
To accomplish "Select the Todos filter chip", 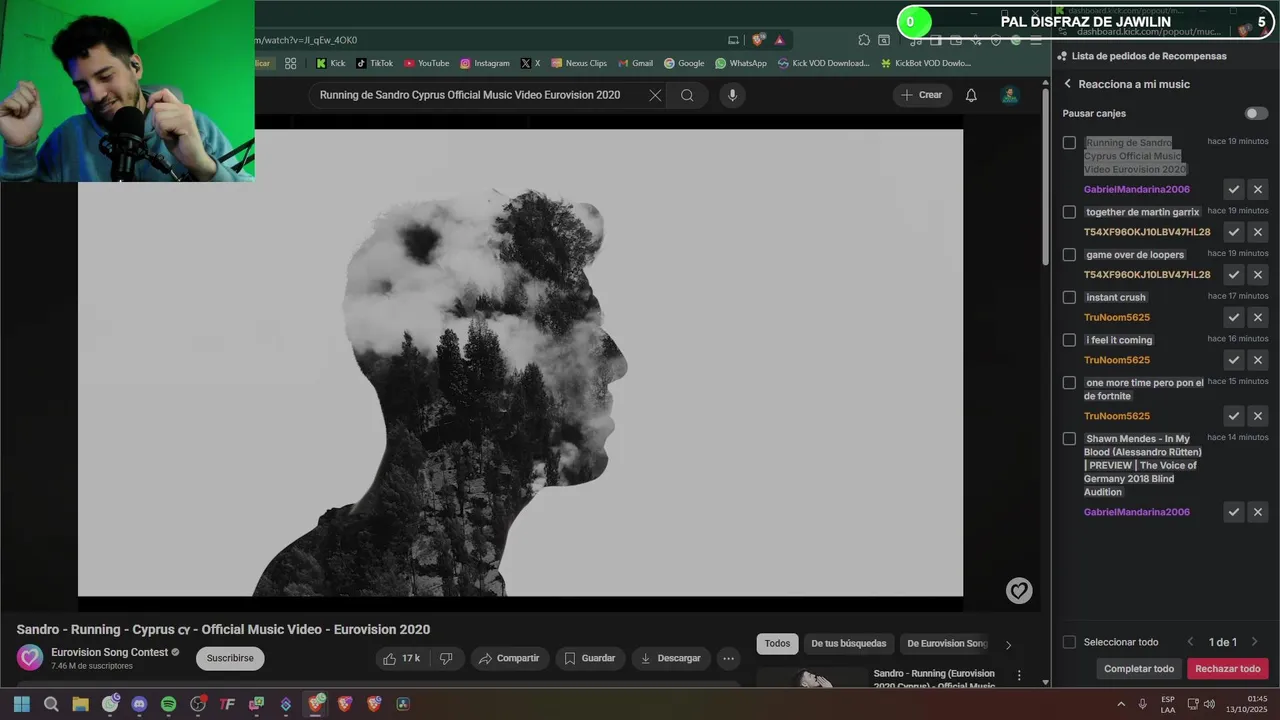I will [777, 644].
